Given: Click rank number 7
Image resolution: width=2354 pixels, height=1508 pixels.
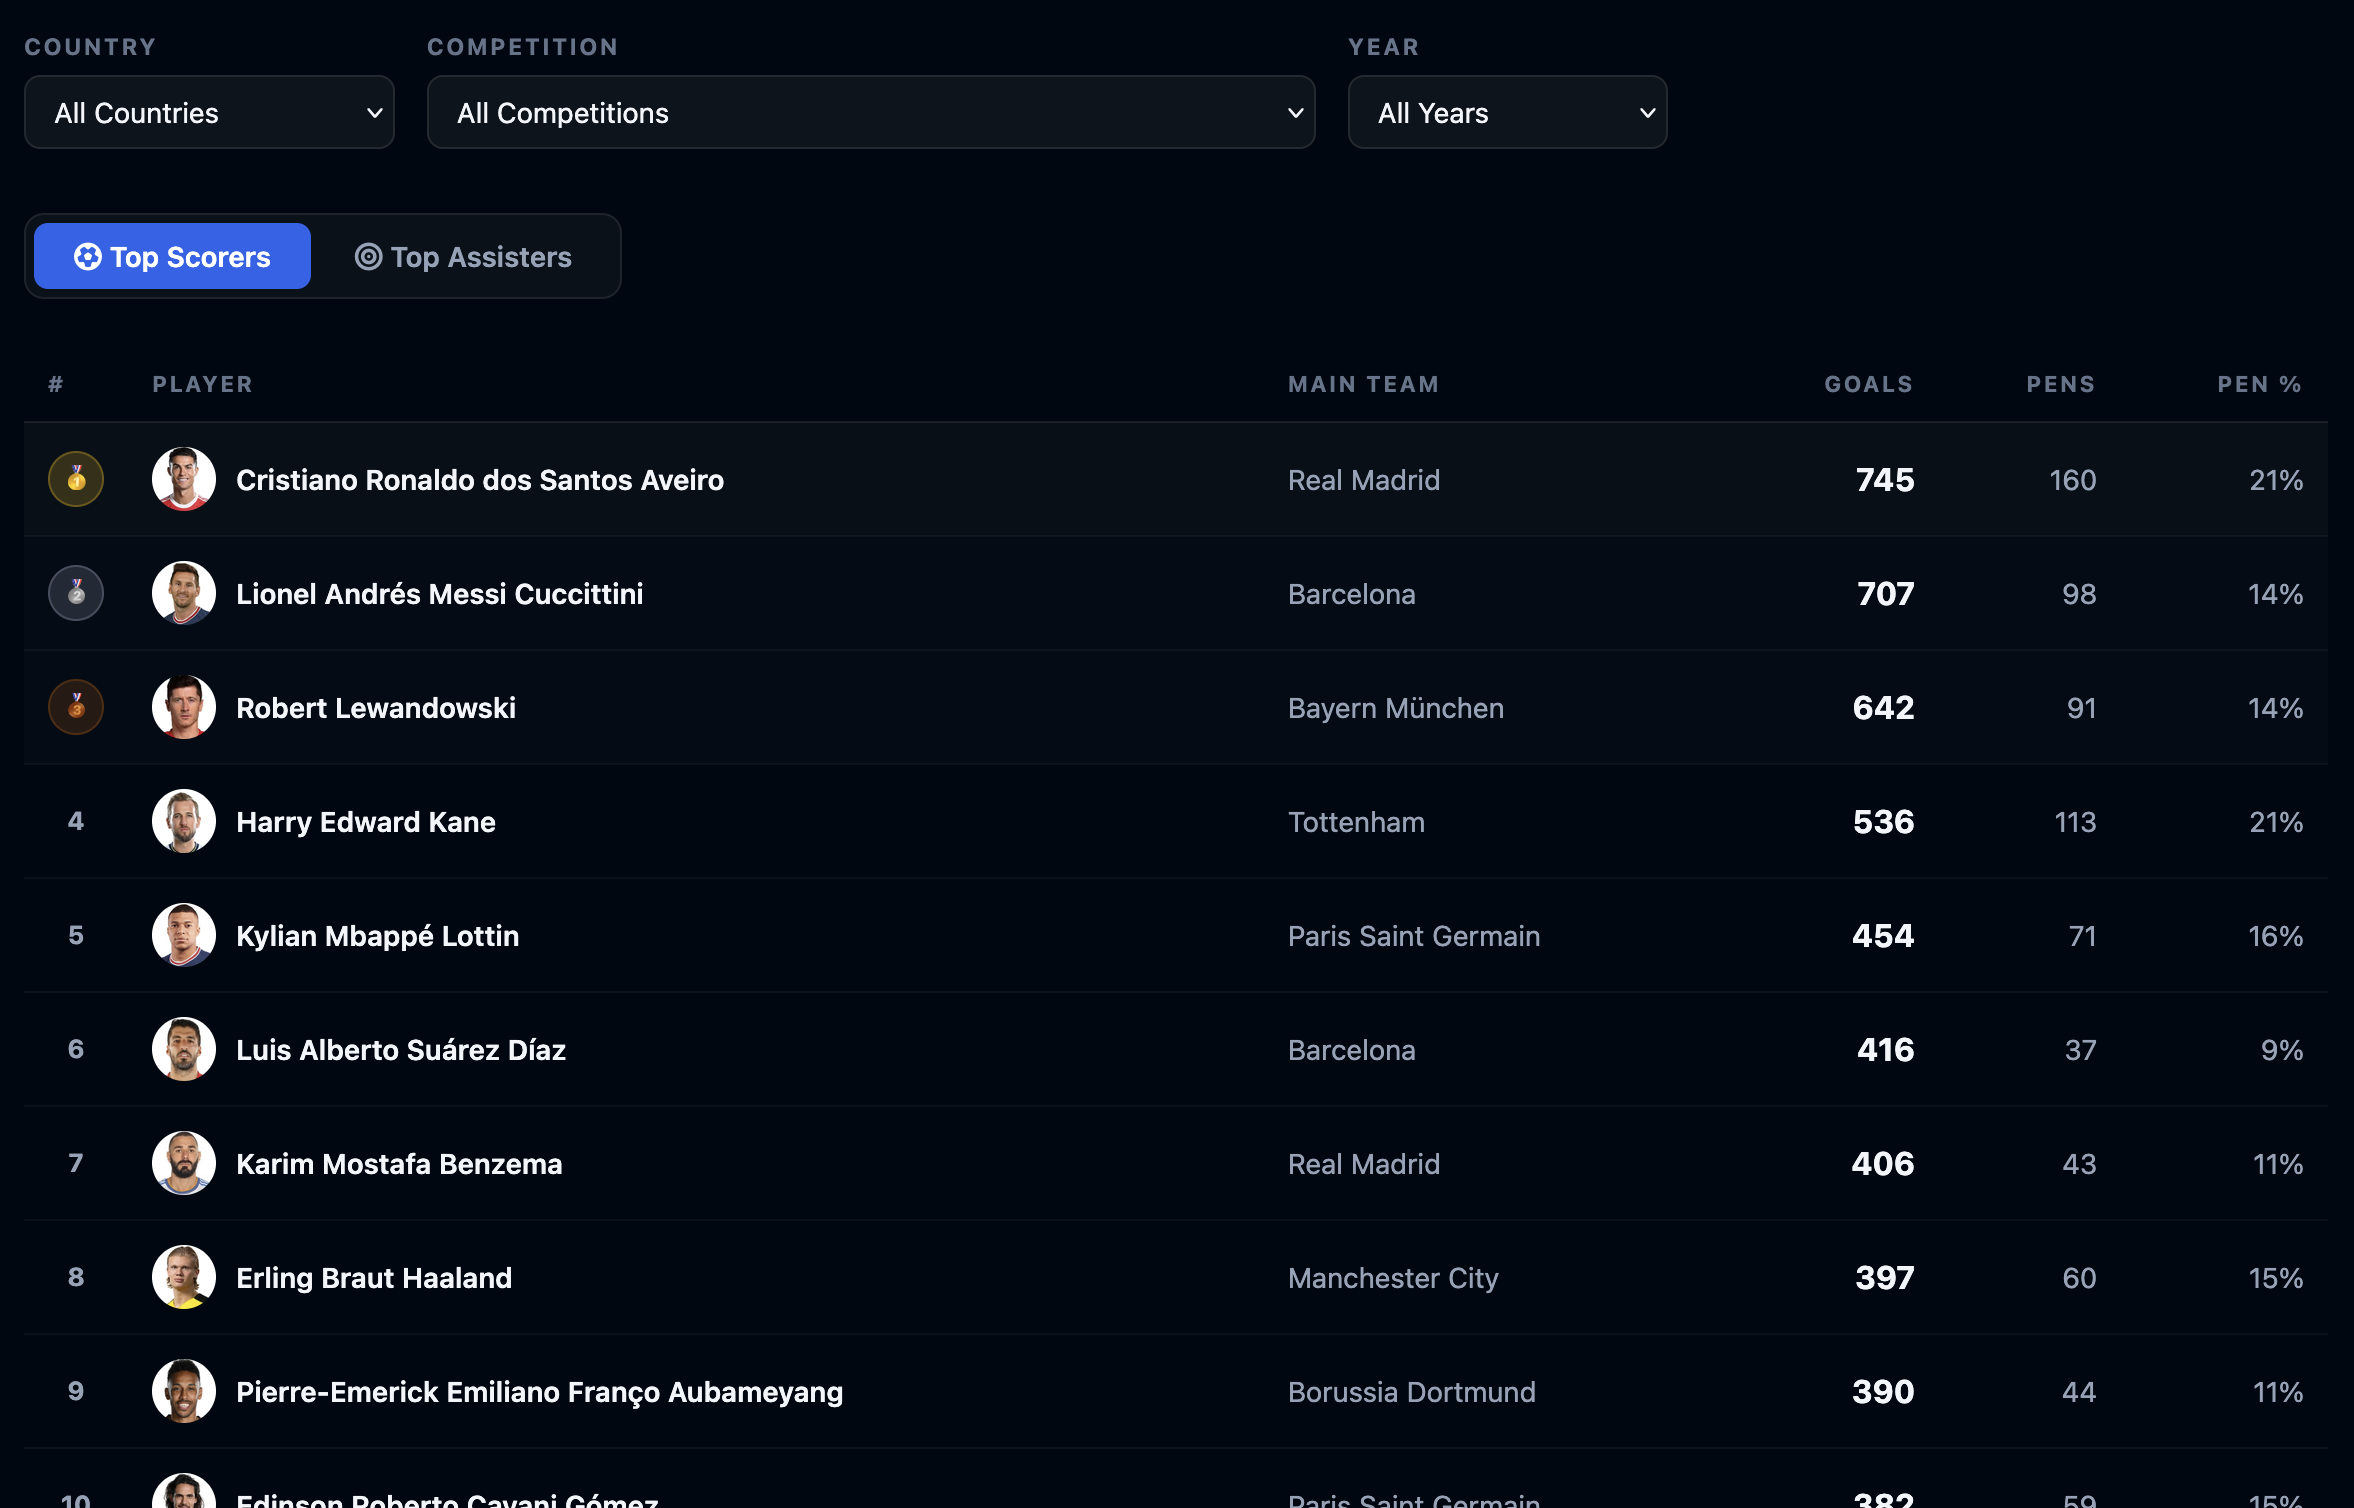Looking at the screenshot, I should tap(76, 1163).
